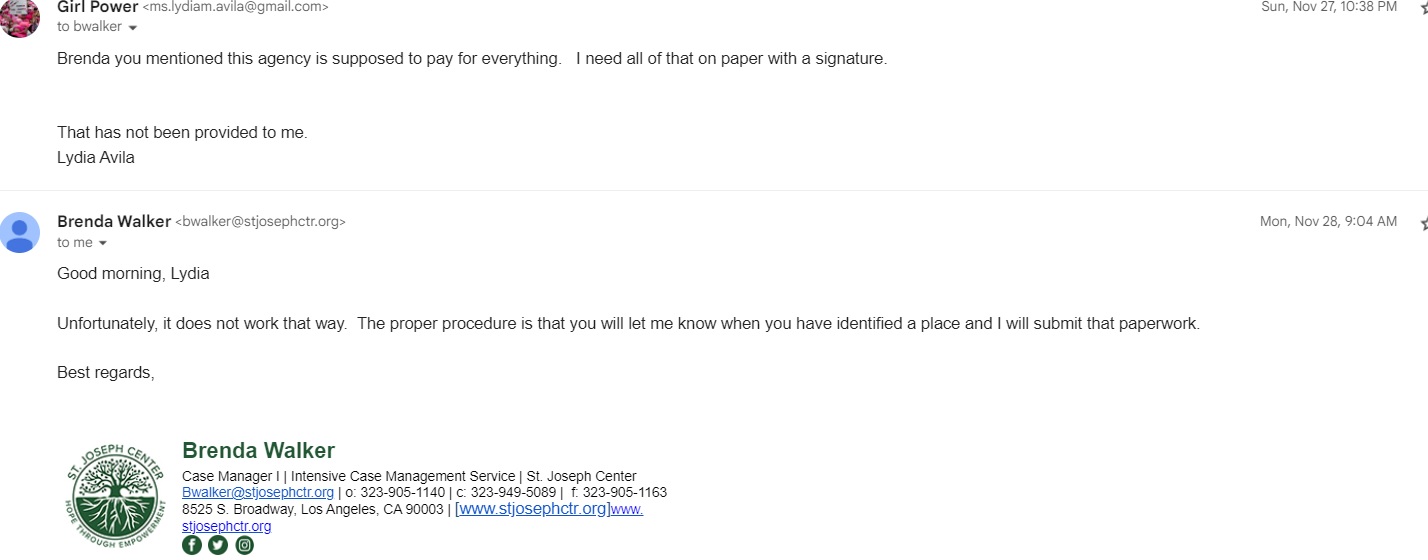Click the Girl Power profile avatar
Image resolution: width=1428 pixels, height=560 pixels.
(20, 17)
